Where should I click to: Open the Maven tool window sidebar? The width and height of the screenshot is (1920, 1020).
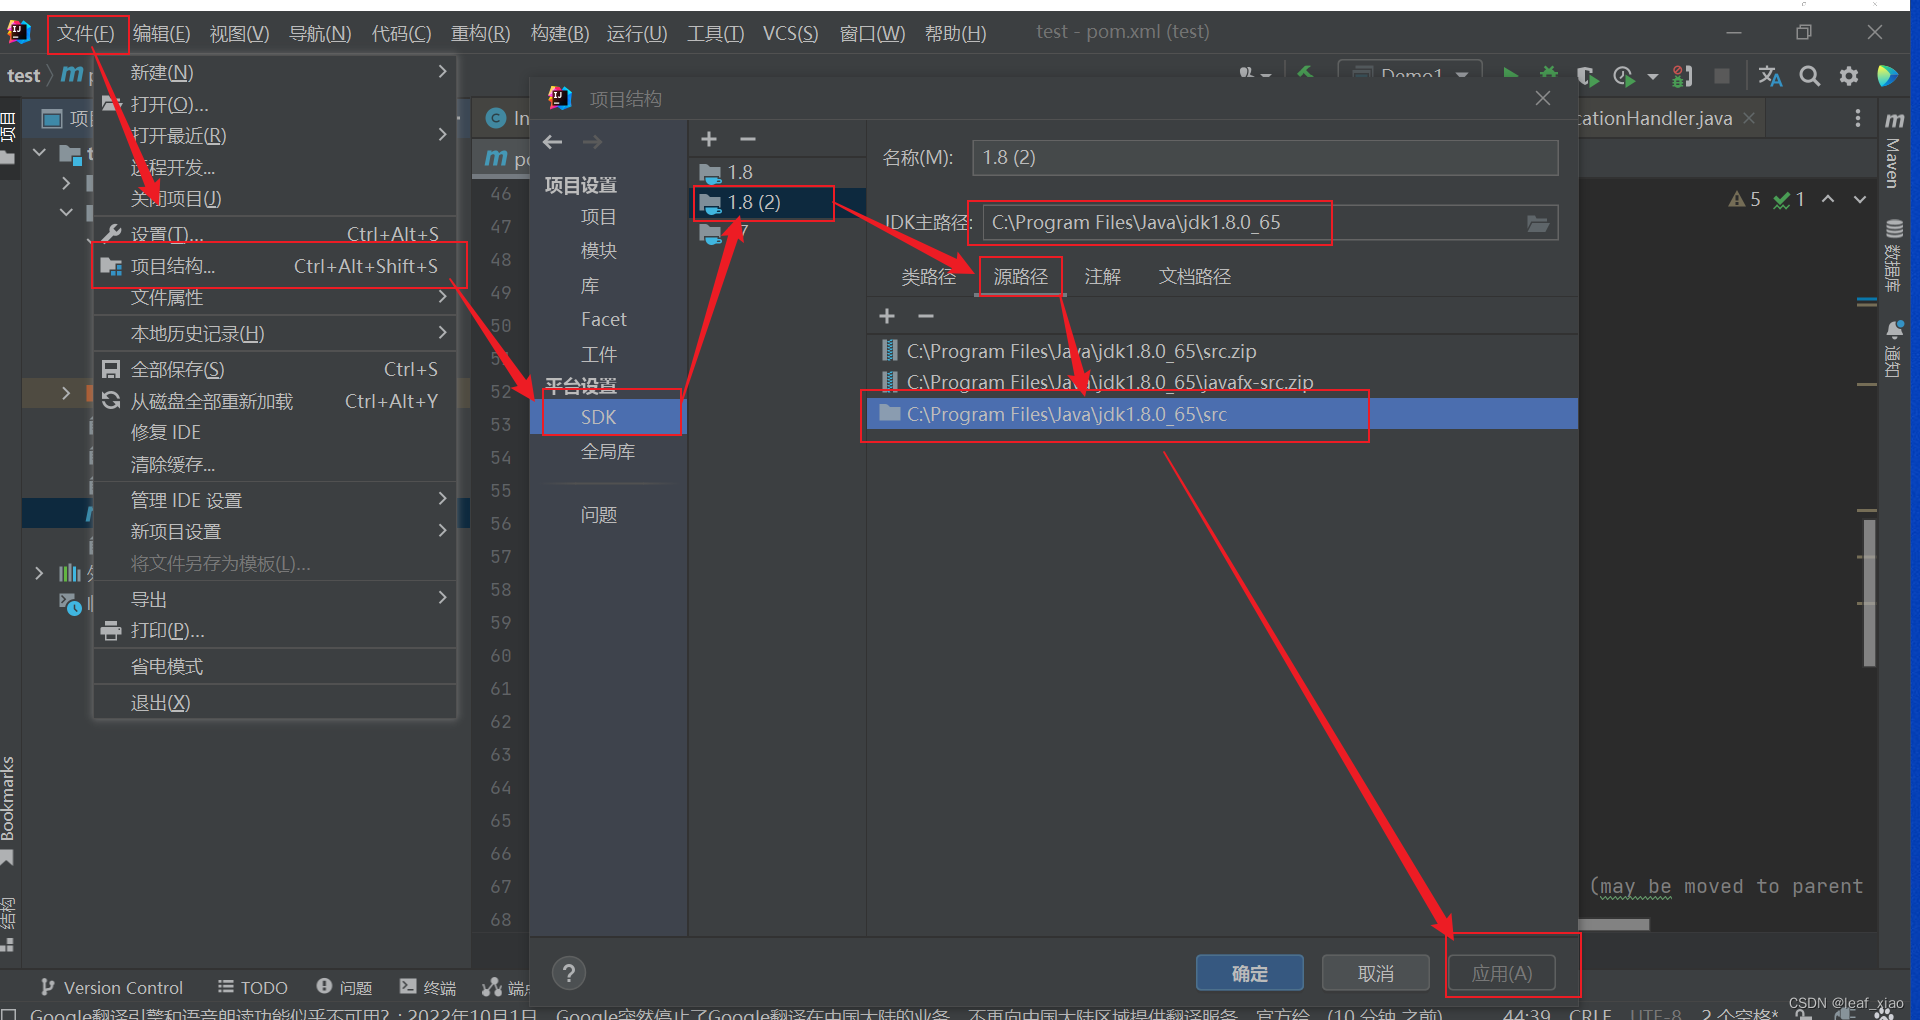[1893, 150]
